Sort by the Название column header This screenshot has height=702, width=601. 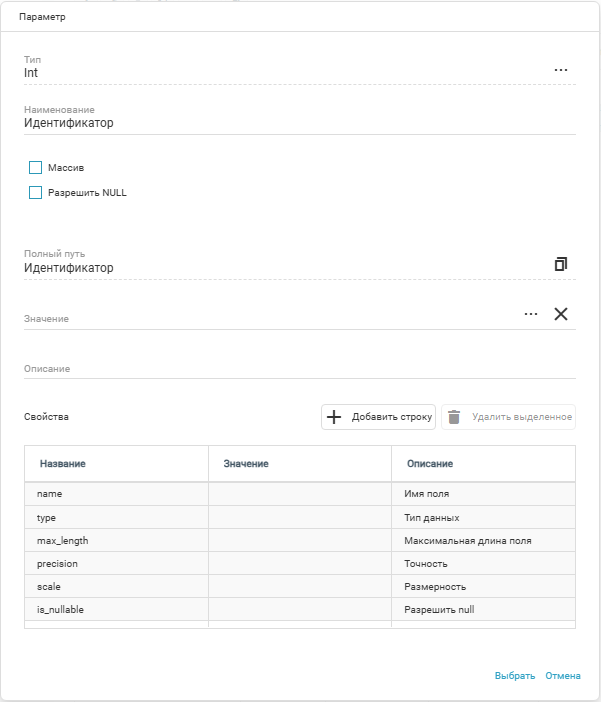coord(62,464)
